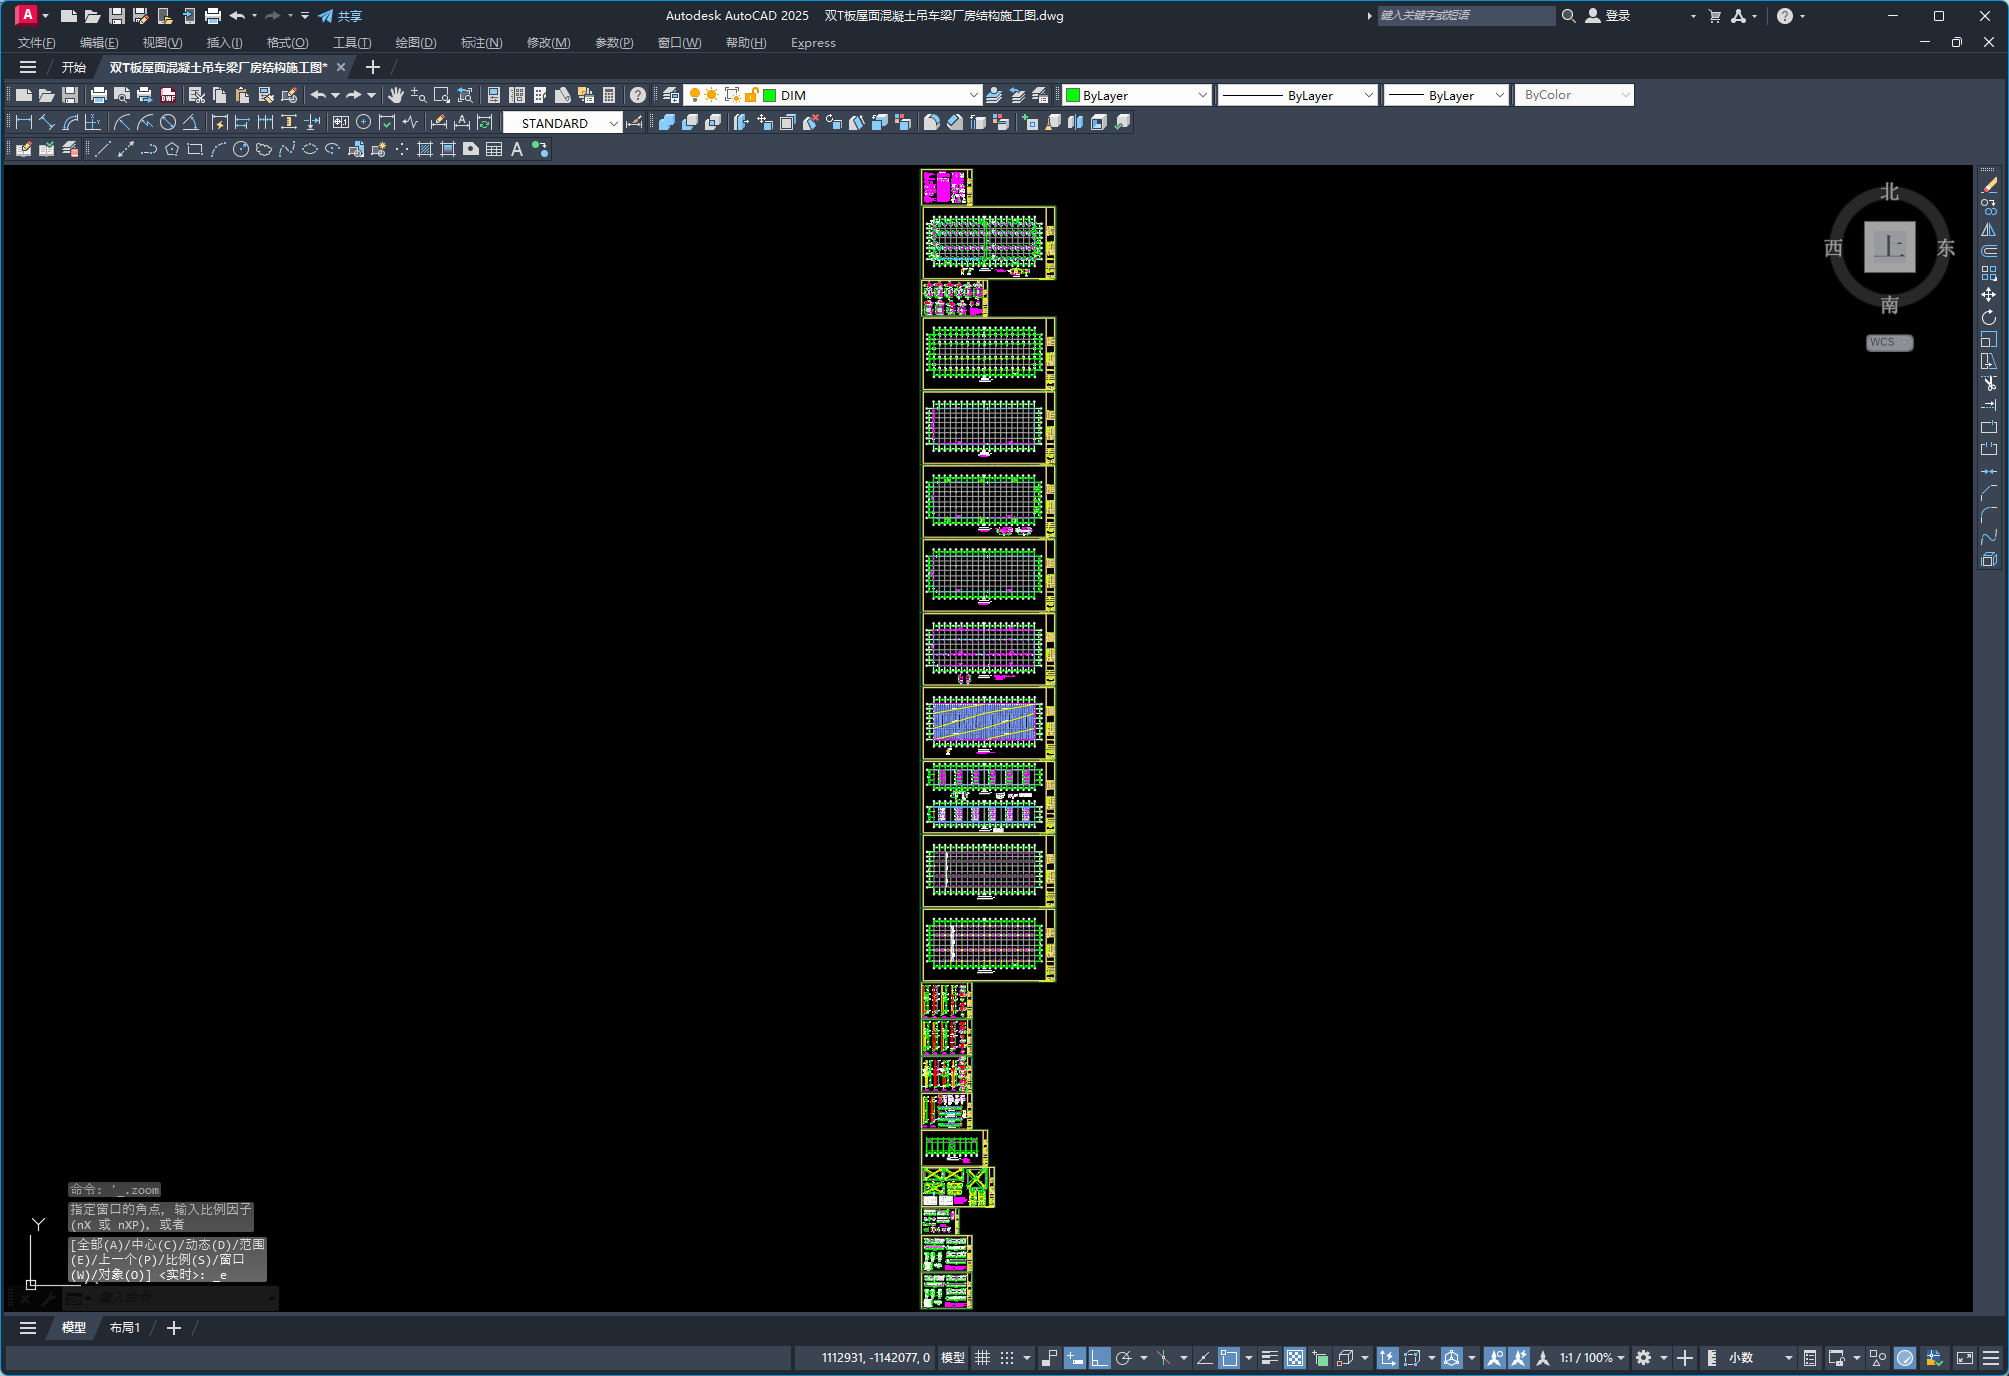Click 模型 button in status bar
Viewport: 2009px width, 1376px height.
tap(953, 1357)
